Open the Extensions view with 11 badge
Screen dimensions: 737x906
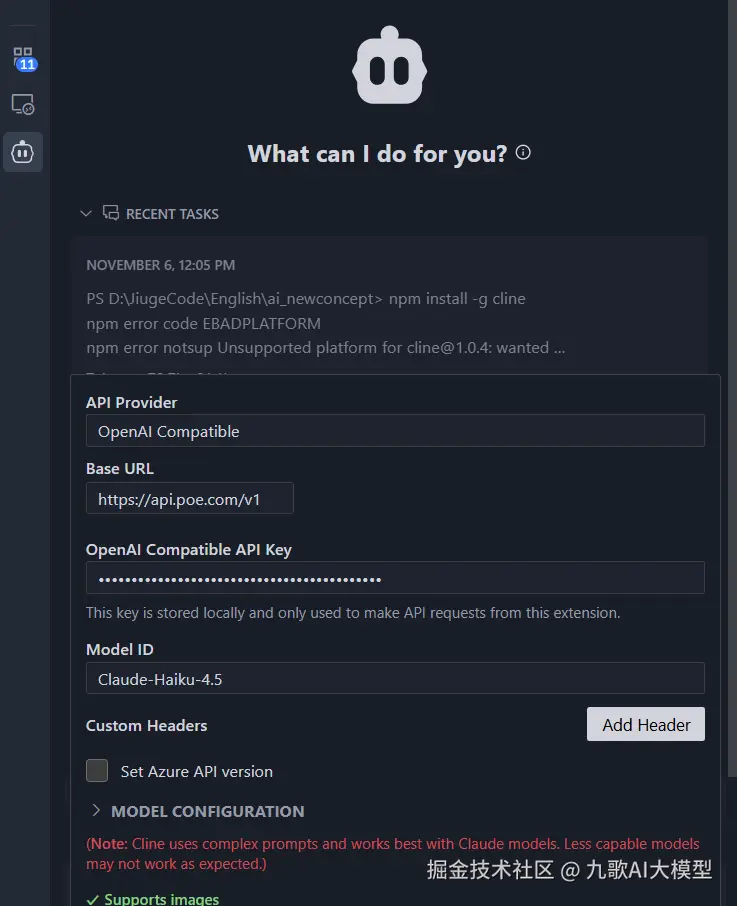click(23, 58)
